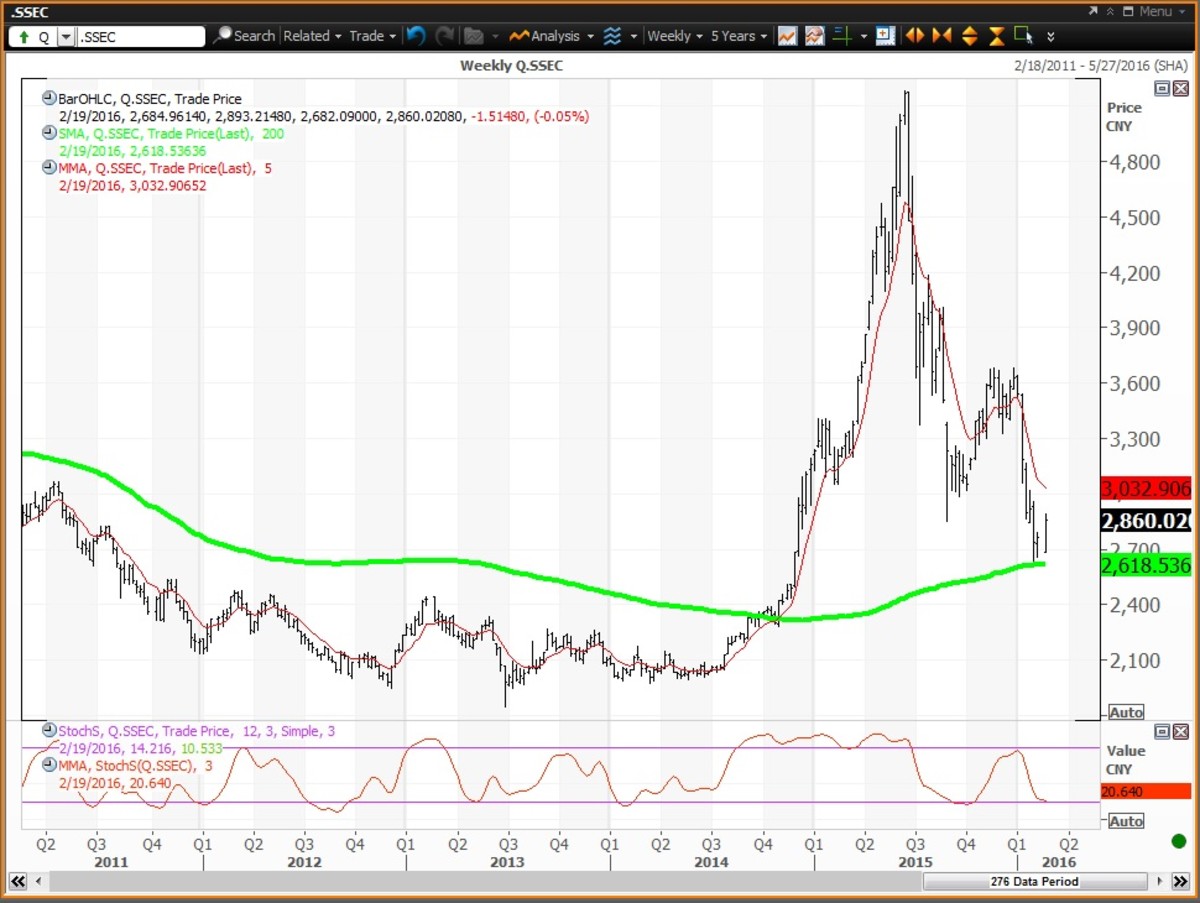Click the blue wave chart-type icon
Image resolution: width=1200 pixels, height=903 pixels.
click(x=613, y=36)
